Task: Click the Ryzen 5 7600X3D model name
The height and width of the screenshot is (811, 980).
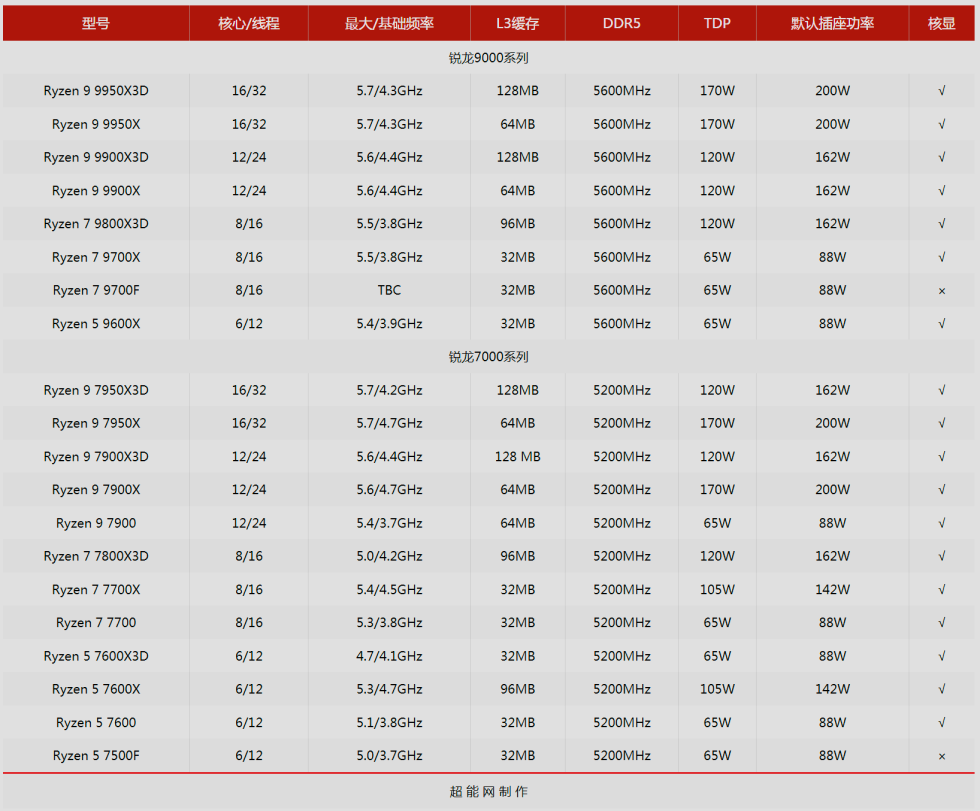Action: 96,657
